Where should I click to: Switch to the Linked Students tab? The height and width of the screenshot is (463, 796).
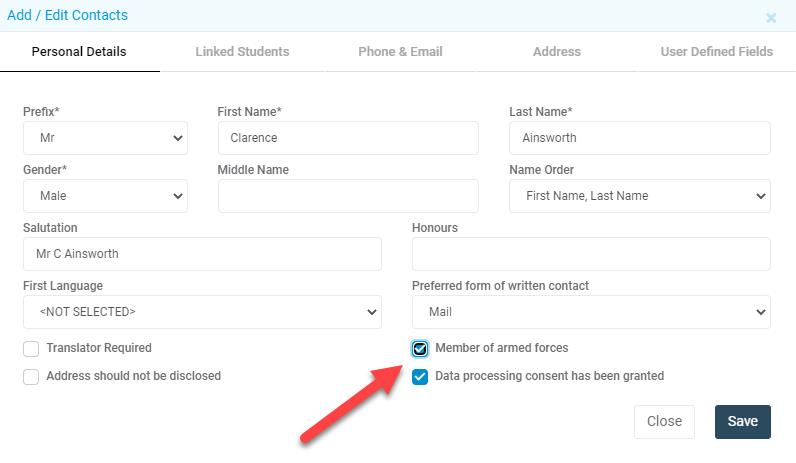tap(242, 52)
